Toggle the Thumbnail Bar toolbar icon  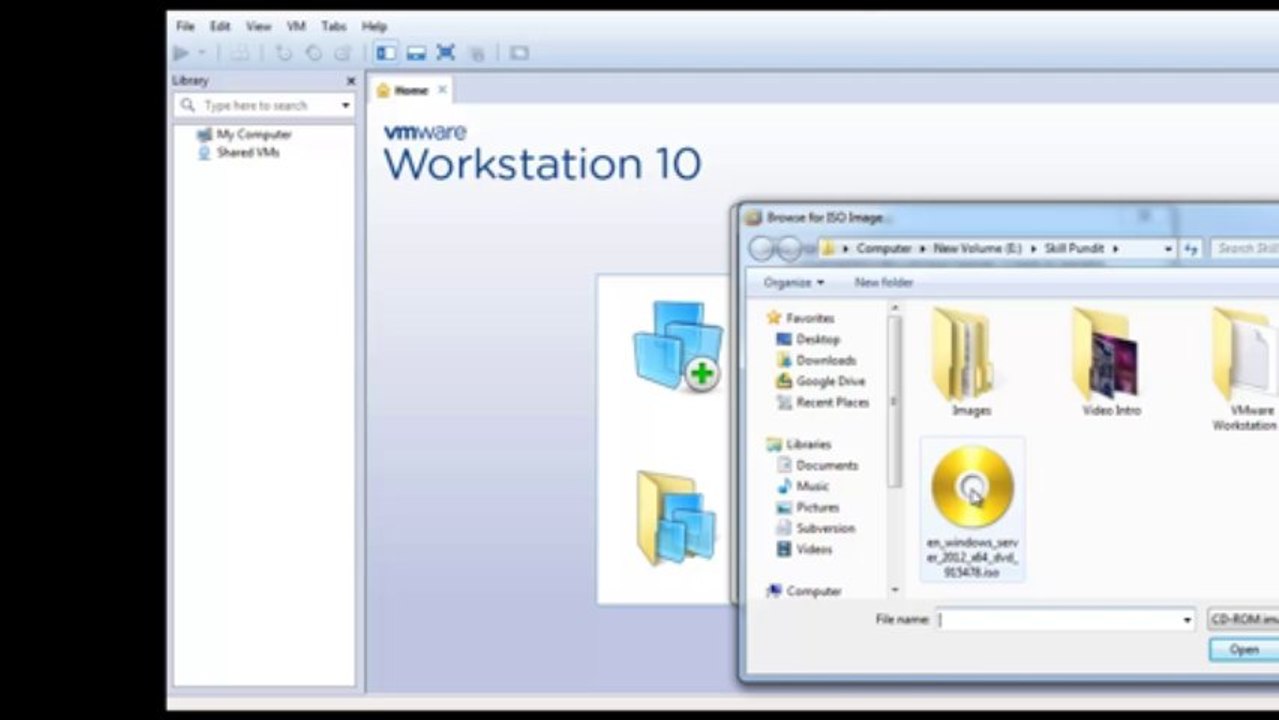coord(416,53)
